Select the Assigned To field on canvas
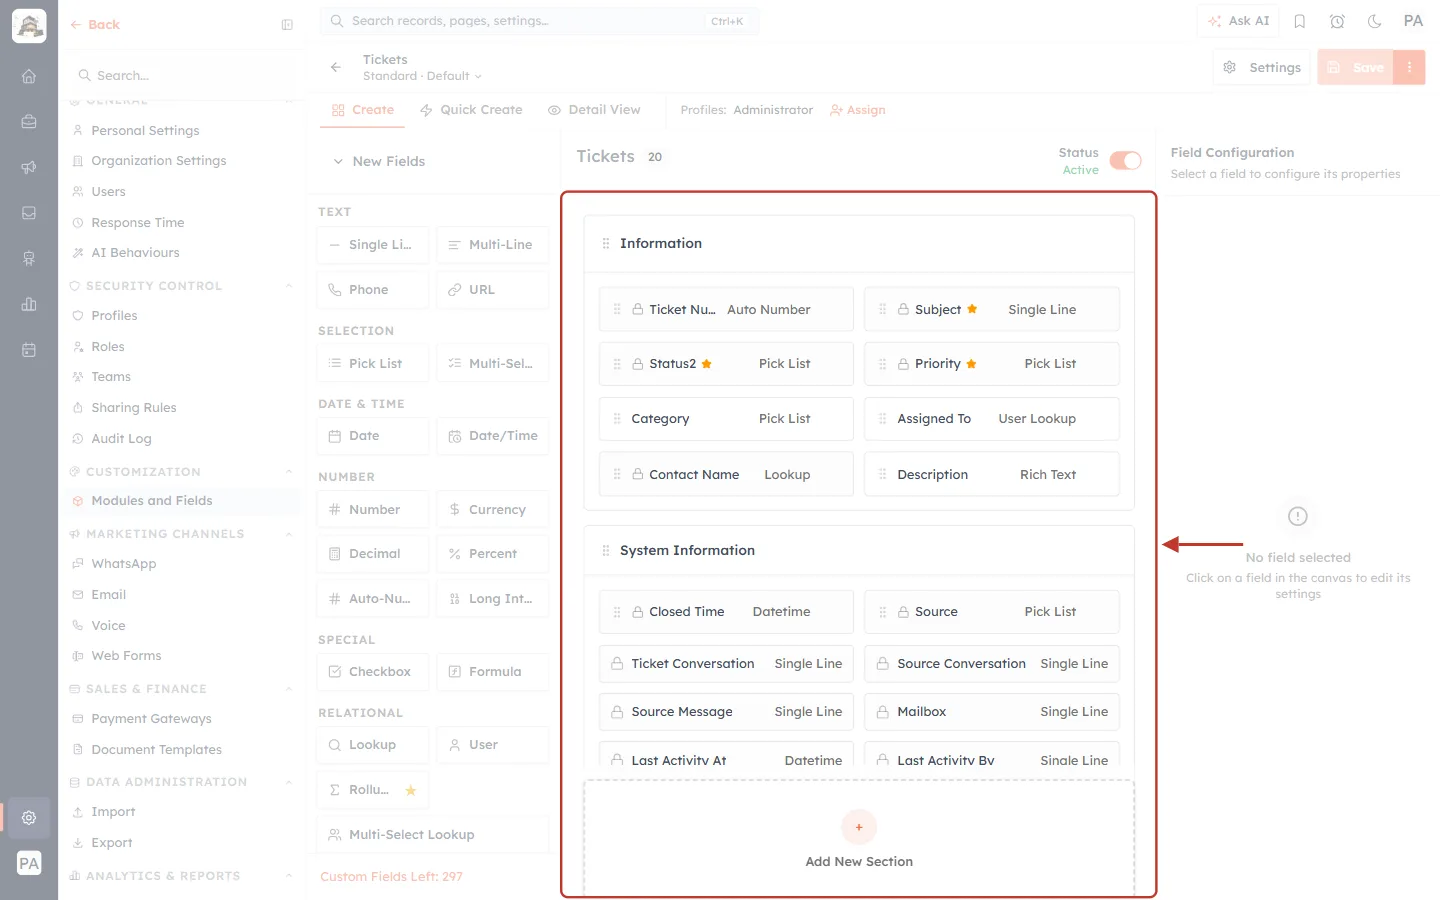The width and height of the screenshot is (1440, 900). [992, 419]
